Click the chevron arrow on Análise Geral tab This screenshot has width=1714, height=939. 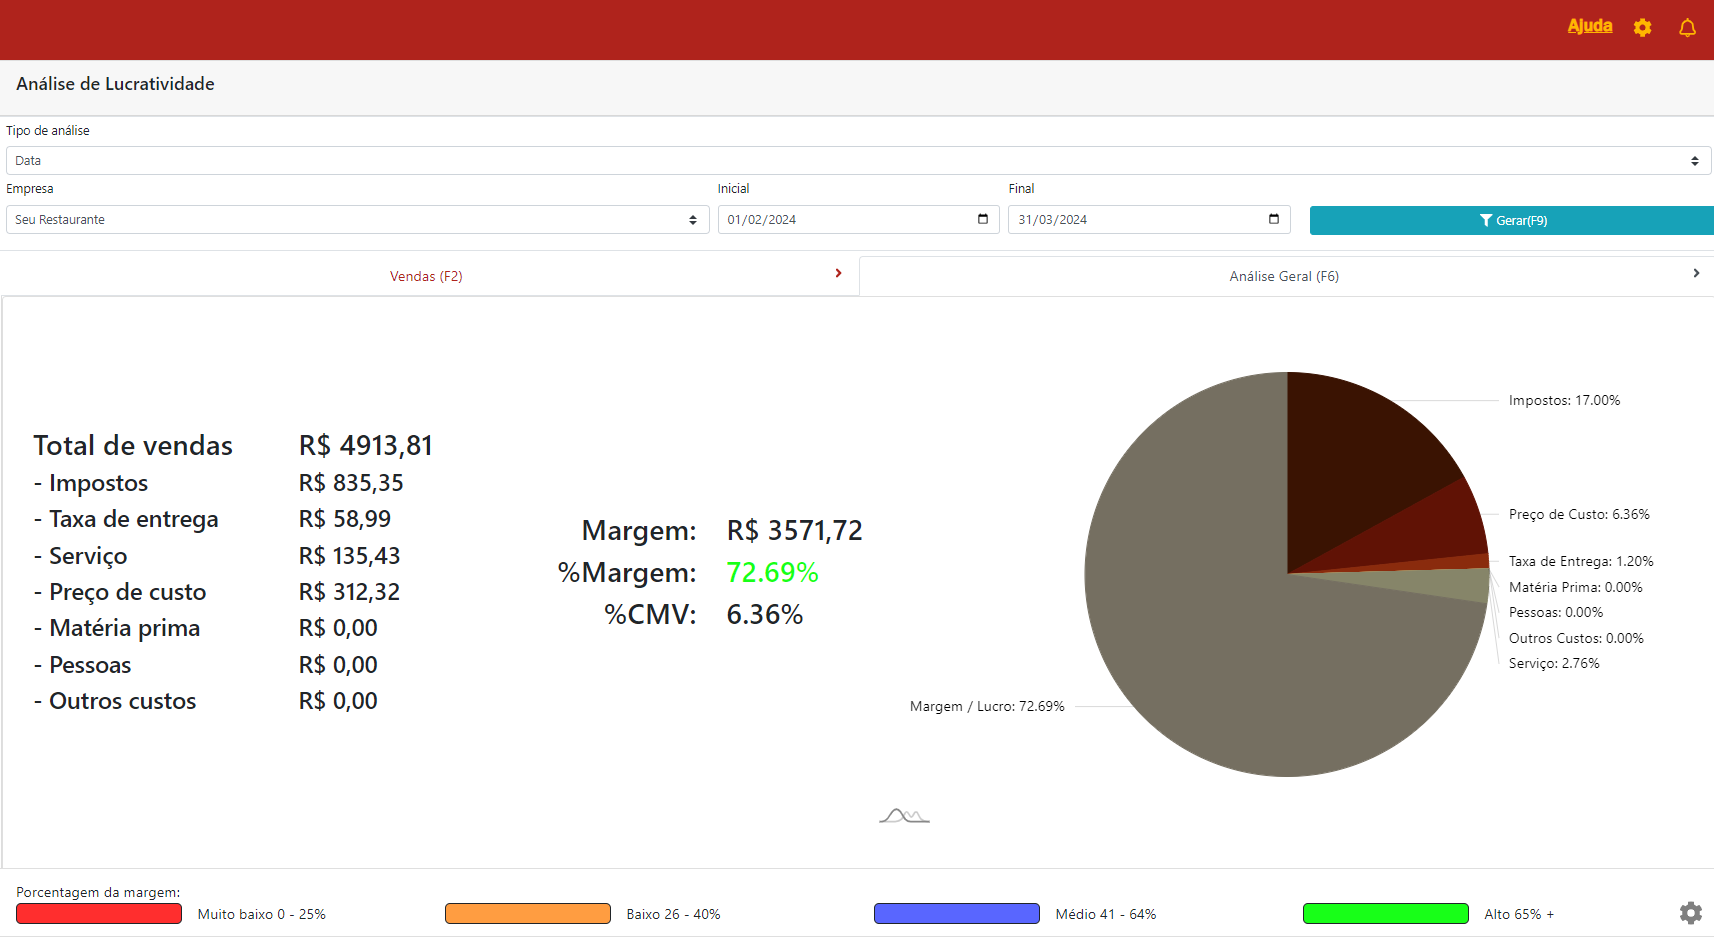(1696, 273)
